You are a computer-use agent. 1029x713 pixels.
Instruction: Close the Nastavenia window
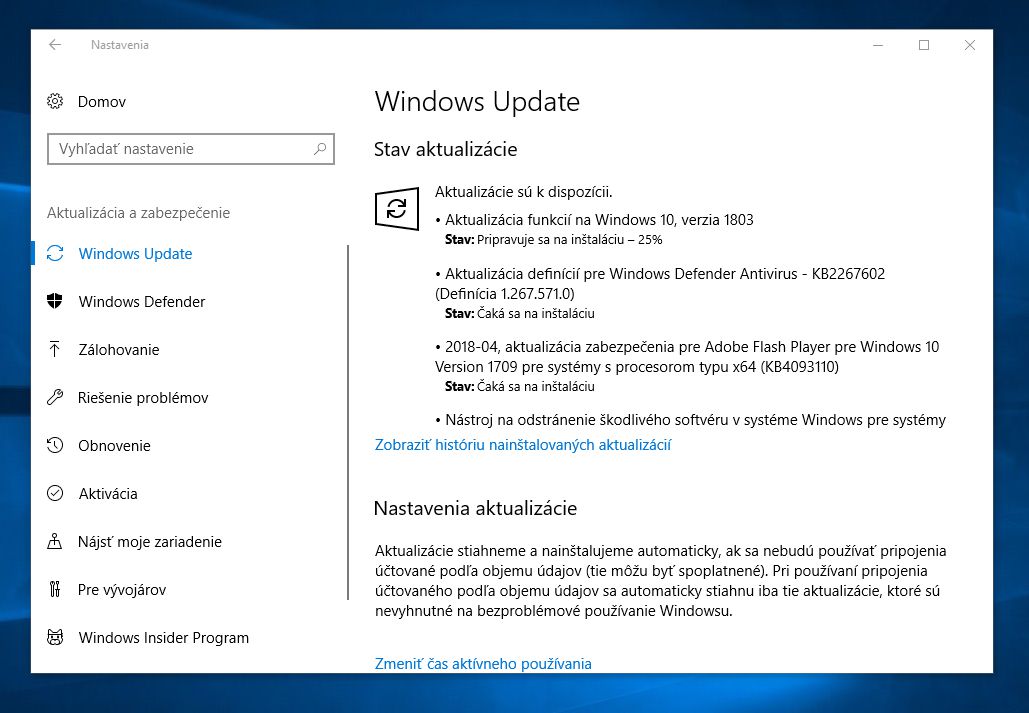(x=970, y=45)
